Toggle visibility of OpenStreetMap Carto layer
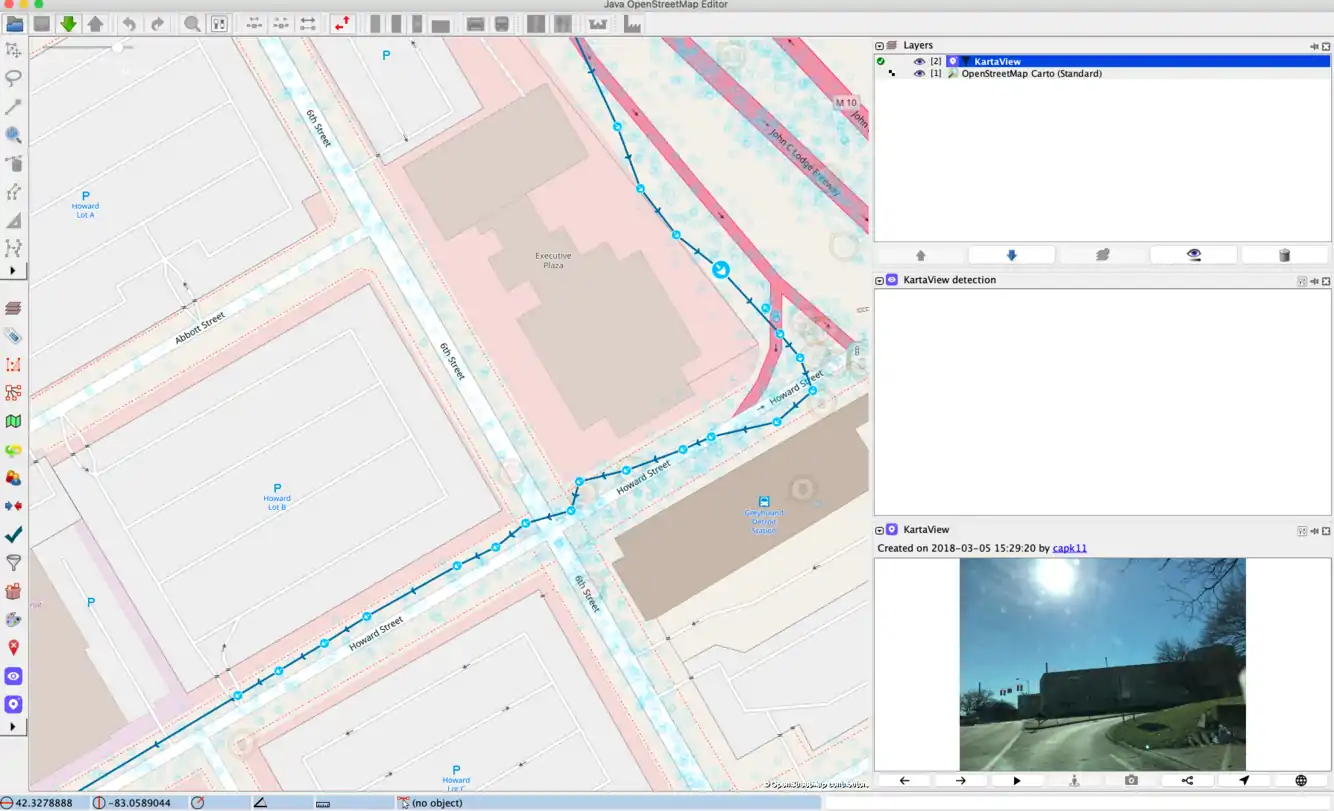This screenshot has height=811, width=1334. click(x=919, y=74)
